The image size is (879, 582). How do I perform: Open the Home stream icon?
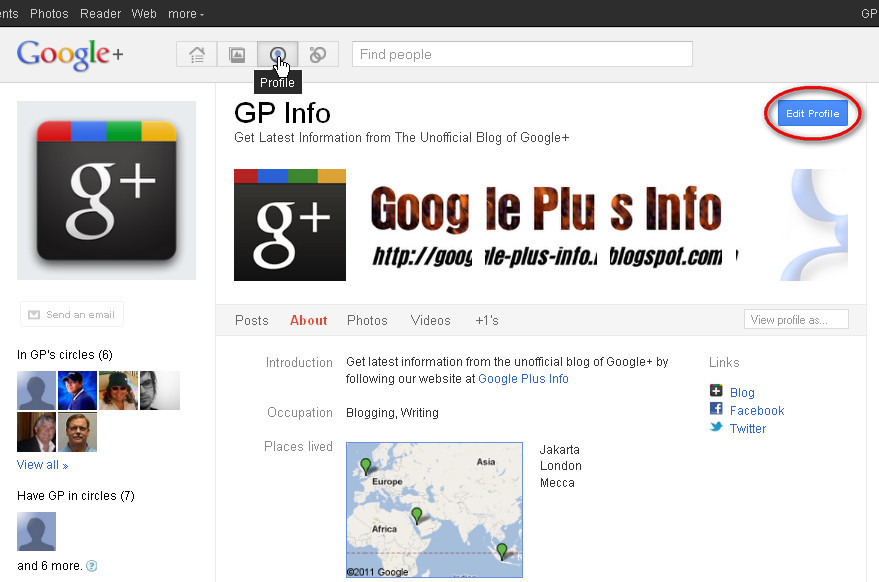coord(197,54)
